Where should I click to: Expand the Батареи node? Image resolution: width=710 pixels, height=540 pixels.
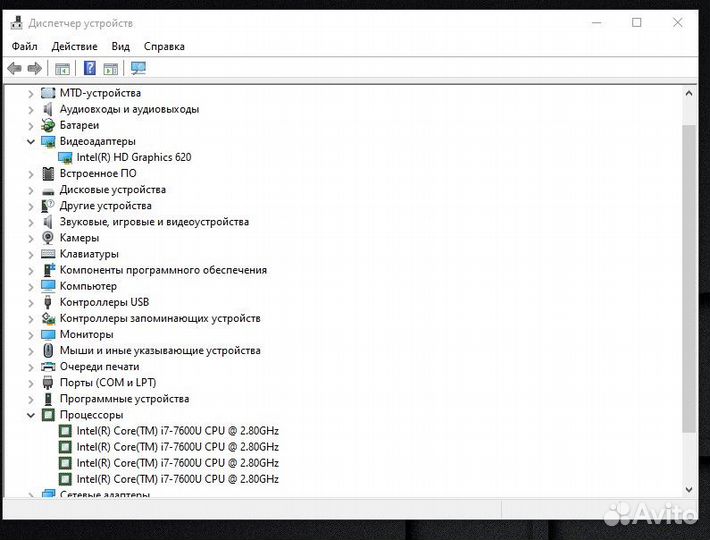coord(30,126)
